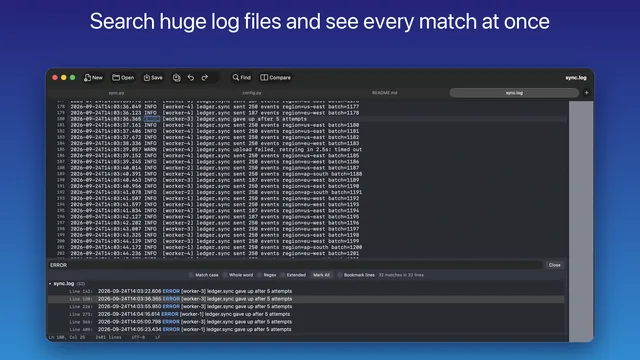Click the Mark All button
The width and height of the screenshot is (640, 360).
coord(321,275)
